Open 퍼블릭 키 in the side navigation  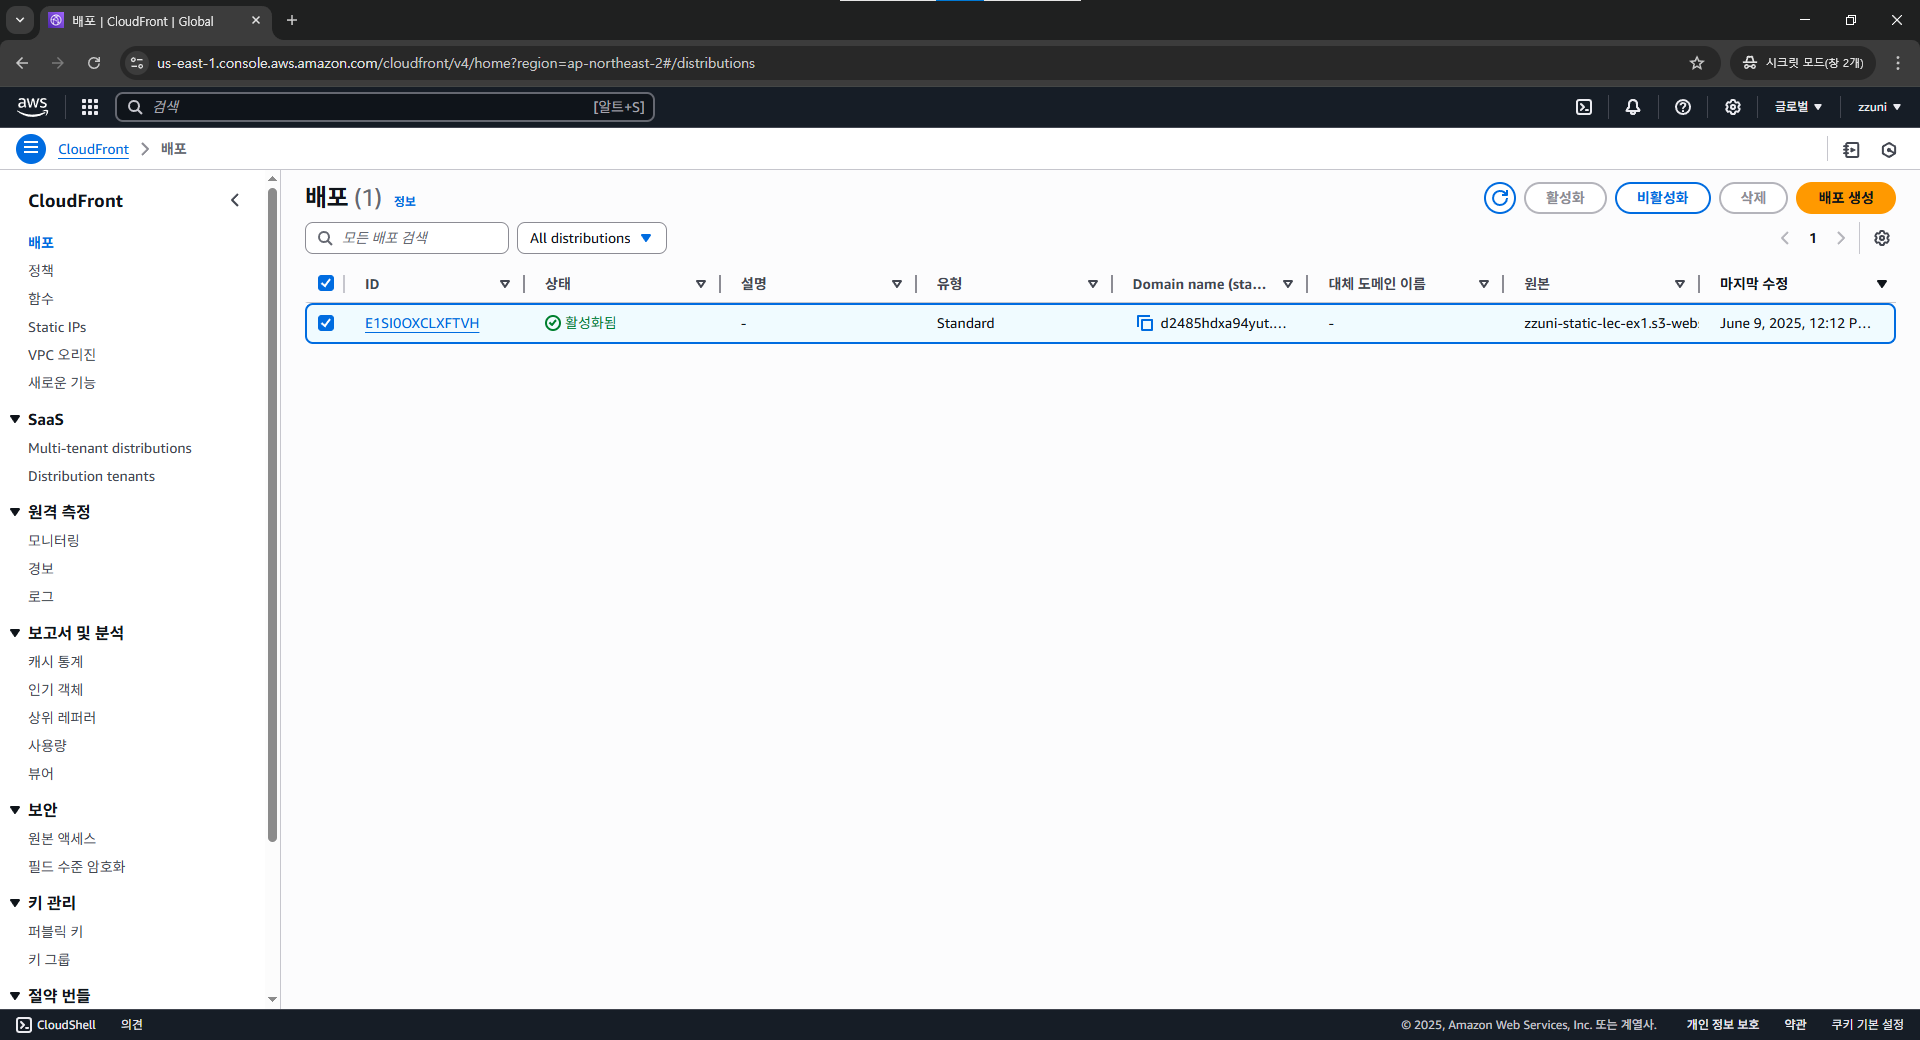[55, 931]
